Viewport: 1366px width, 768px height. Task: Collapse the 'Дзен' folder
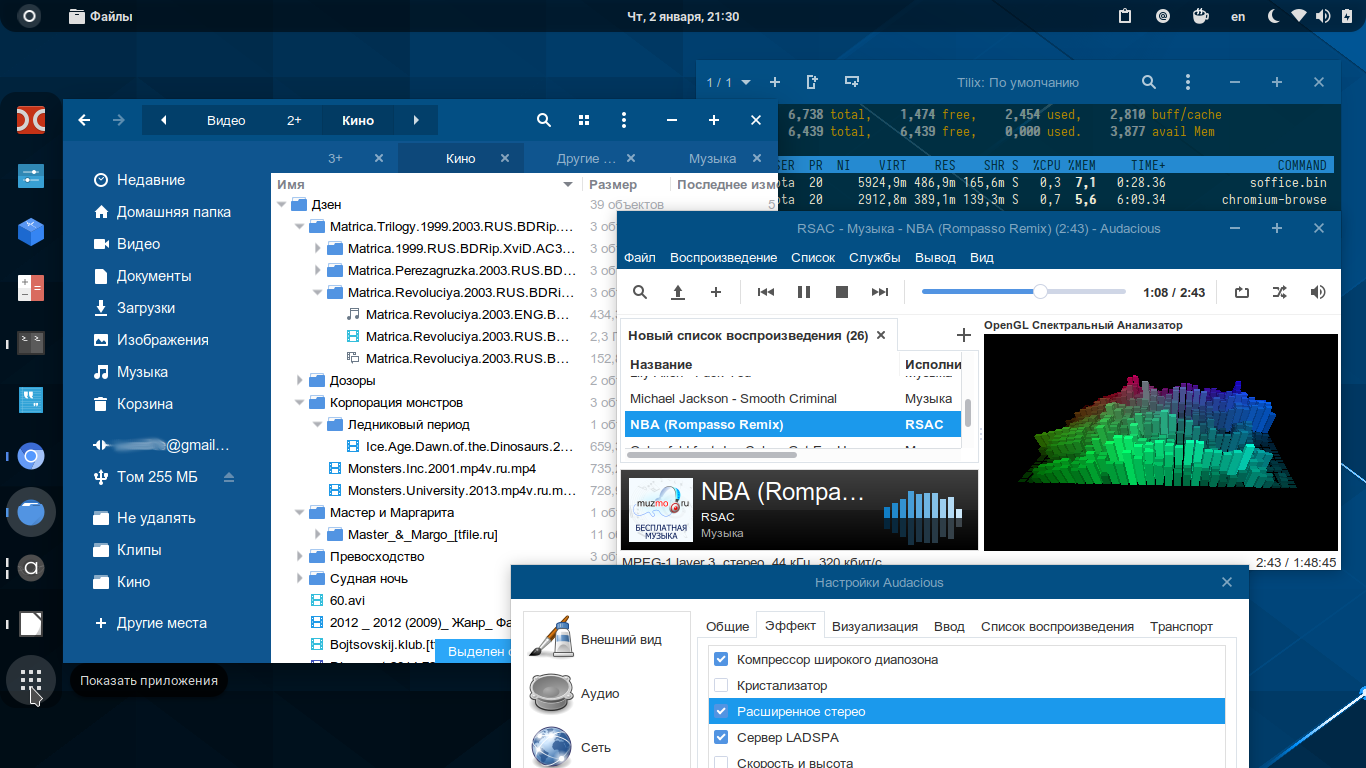pyautogui.click(x=282, y=204)
